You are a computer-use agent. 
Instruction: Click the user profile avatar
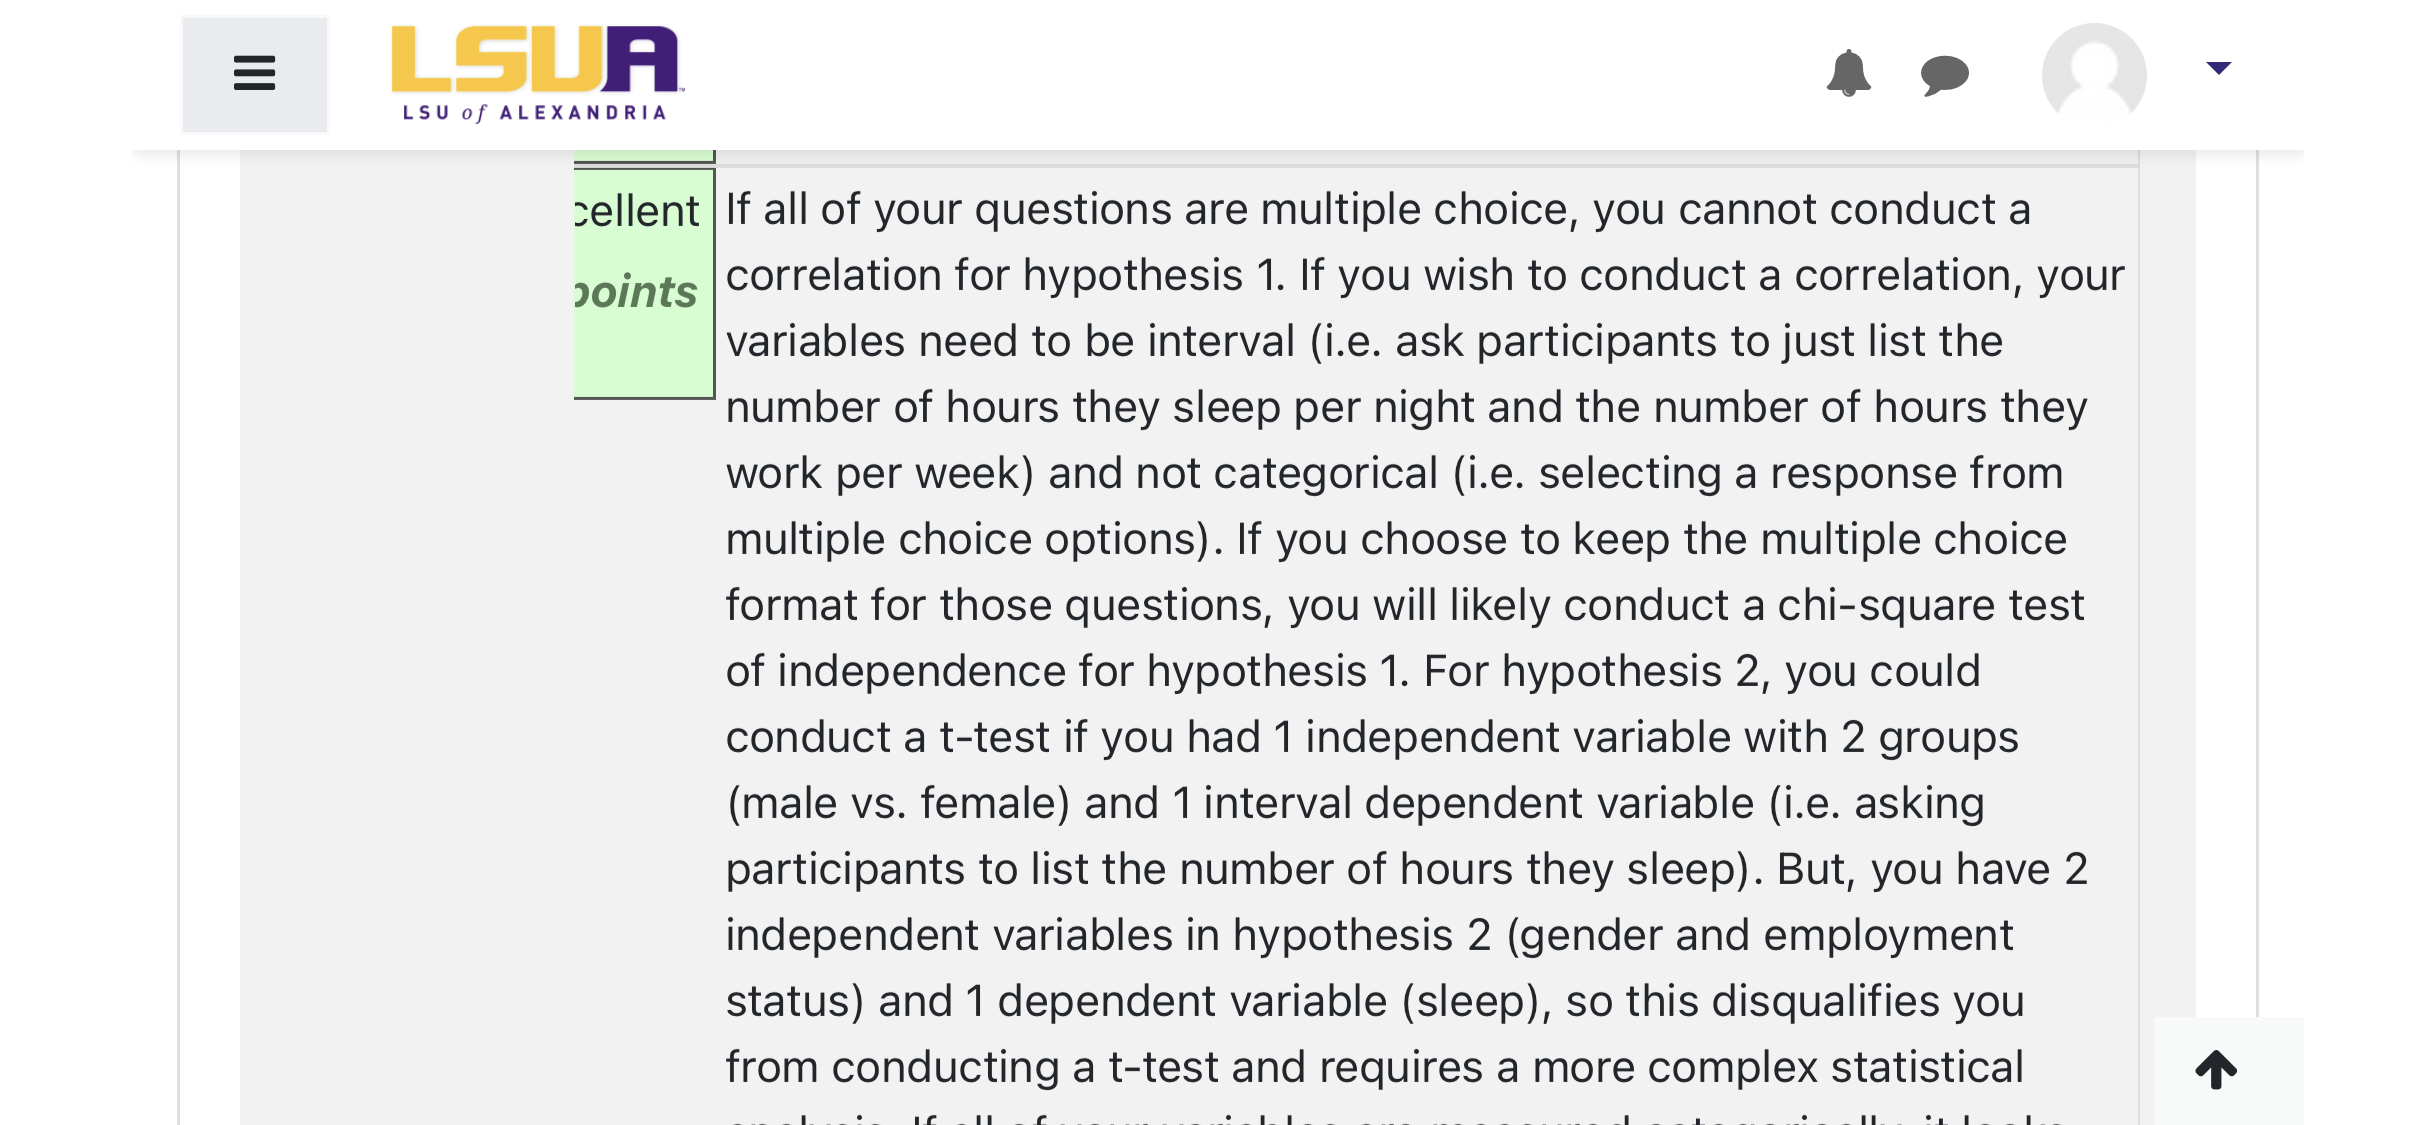(2094, 74)
